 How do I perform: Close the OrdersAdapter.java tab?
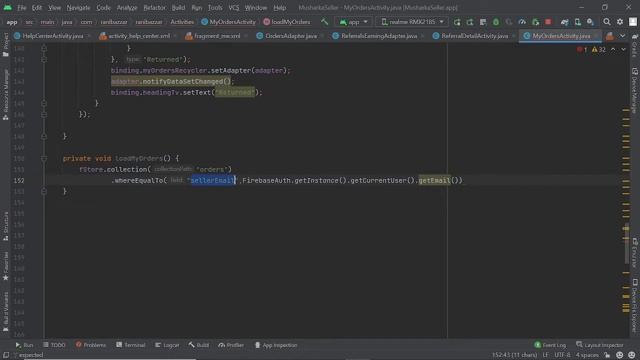point(322,36)
